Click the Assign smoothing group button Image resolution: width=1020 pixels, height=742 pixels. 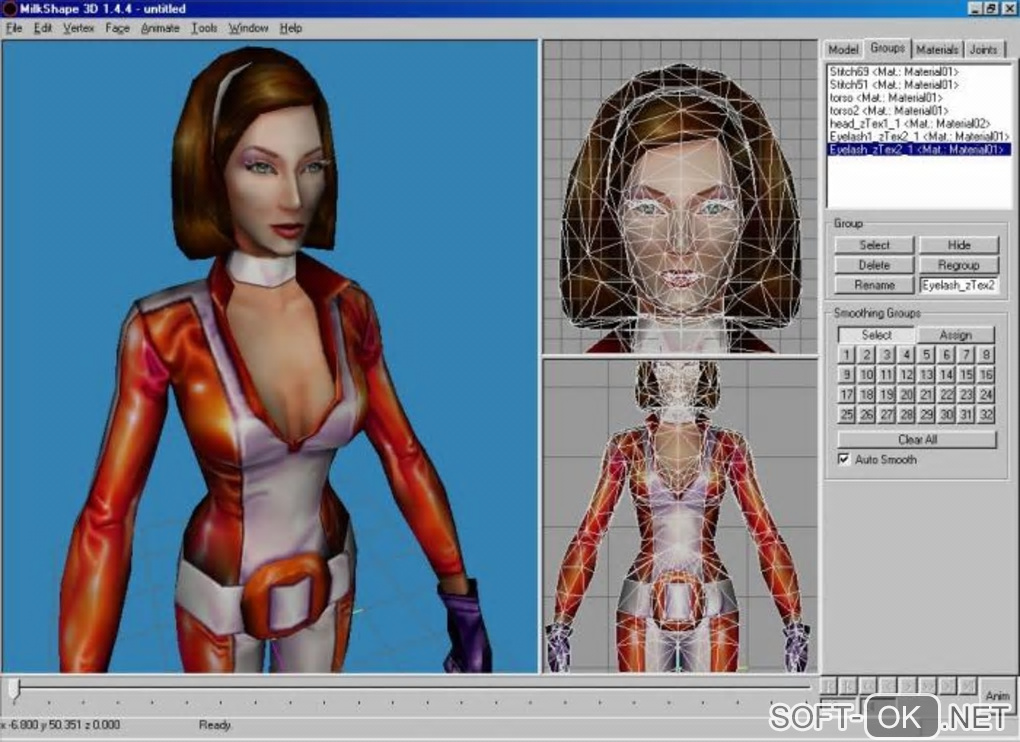point(956,335)
